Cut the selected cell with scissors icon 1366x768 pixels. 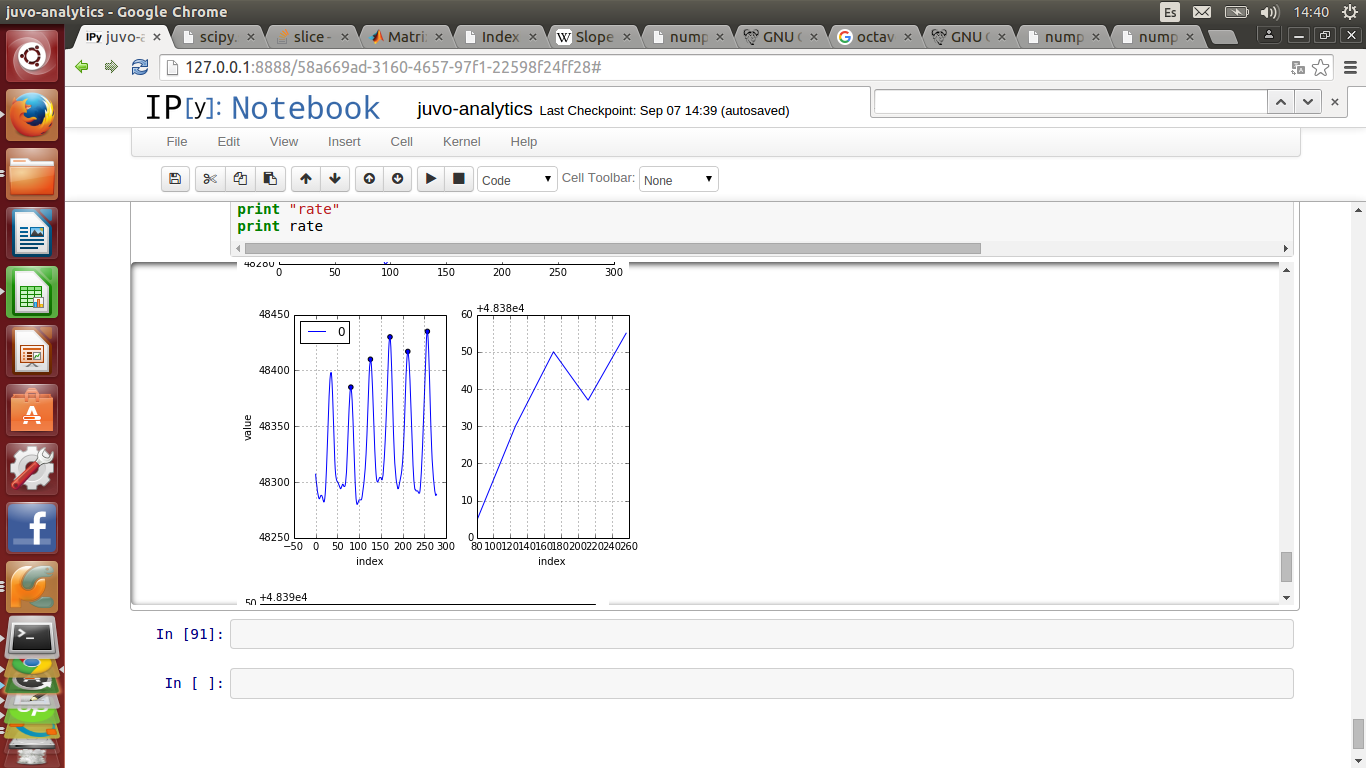click(x=209, y=179)
